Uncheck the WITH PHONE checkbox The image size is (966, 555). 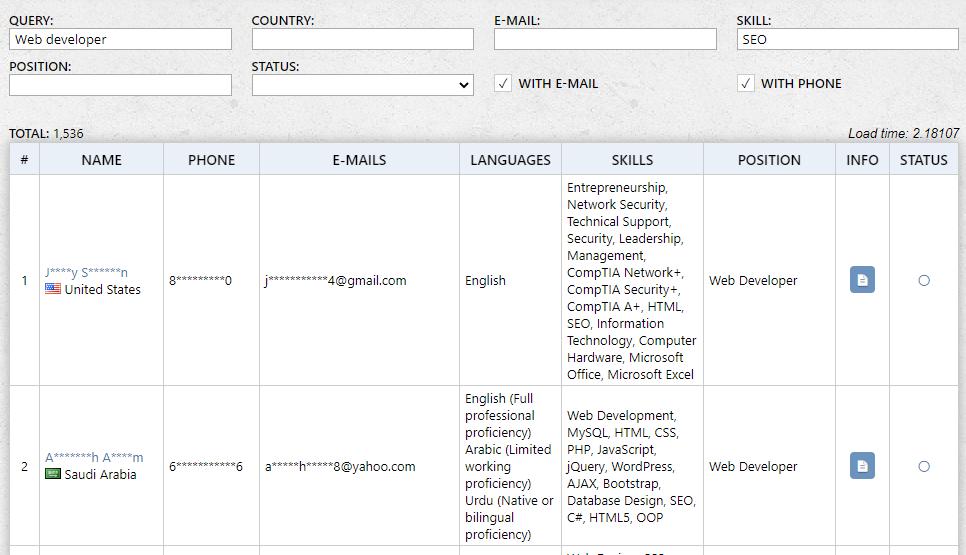(x=746, y=84)
